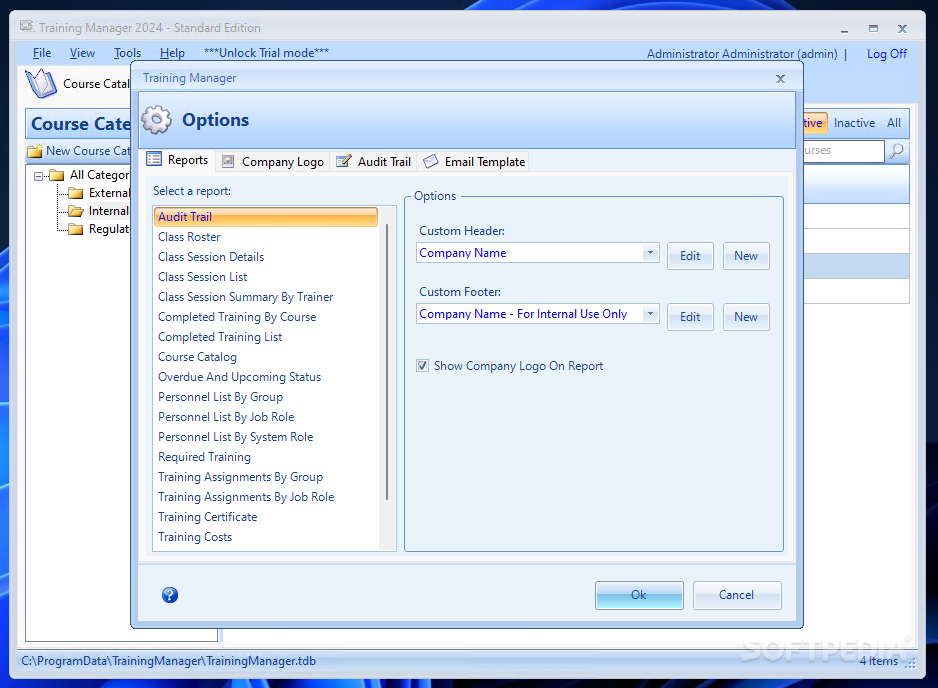Click the blue help question mark icon
This screenshot has width=938, height=688.
click(170, 595)
